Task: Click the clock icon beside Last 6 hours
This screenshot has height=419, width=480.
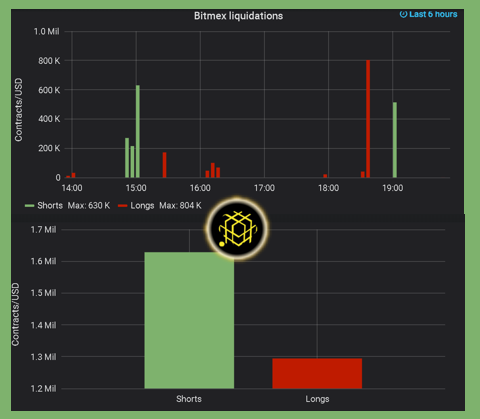Action: [403, 14]
